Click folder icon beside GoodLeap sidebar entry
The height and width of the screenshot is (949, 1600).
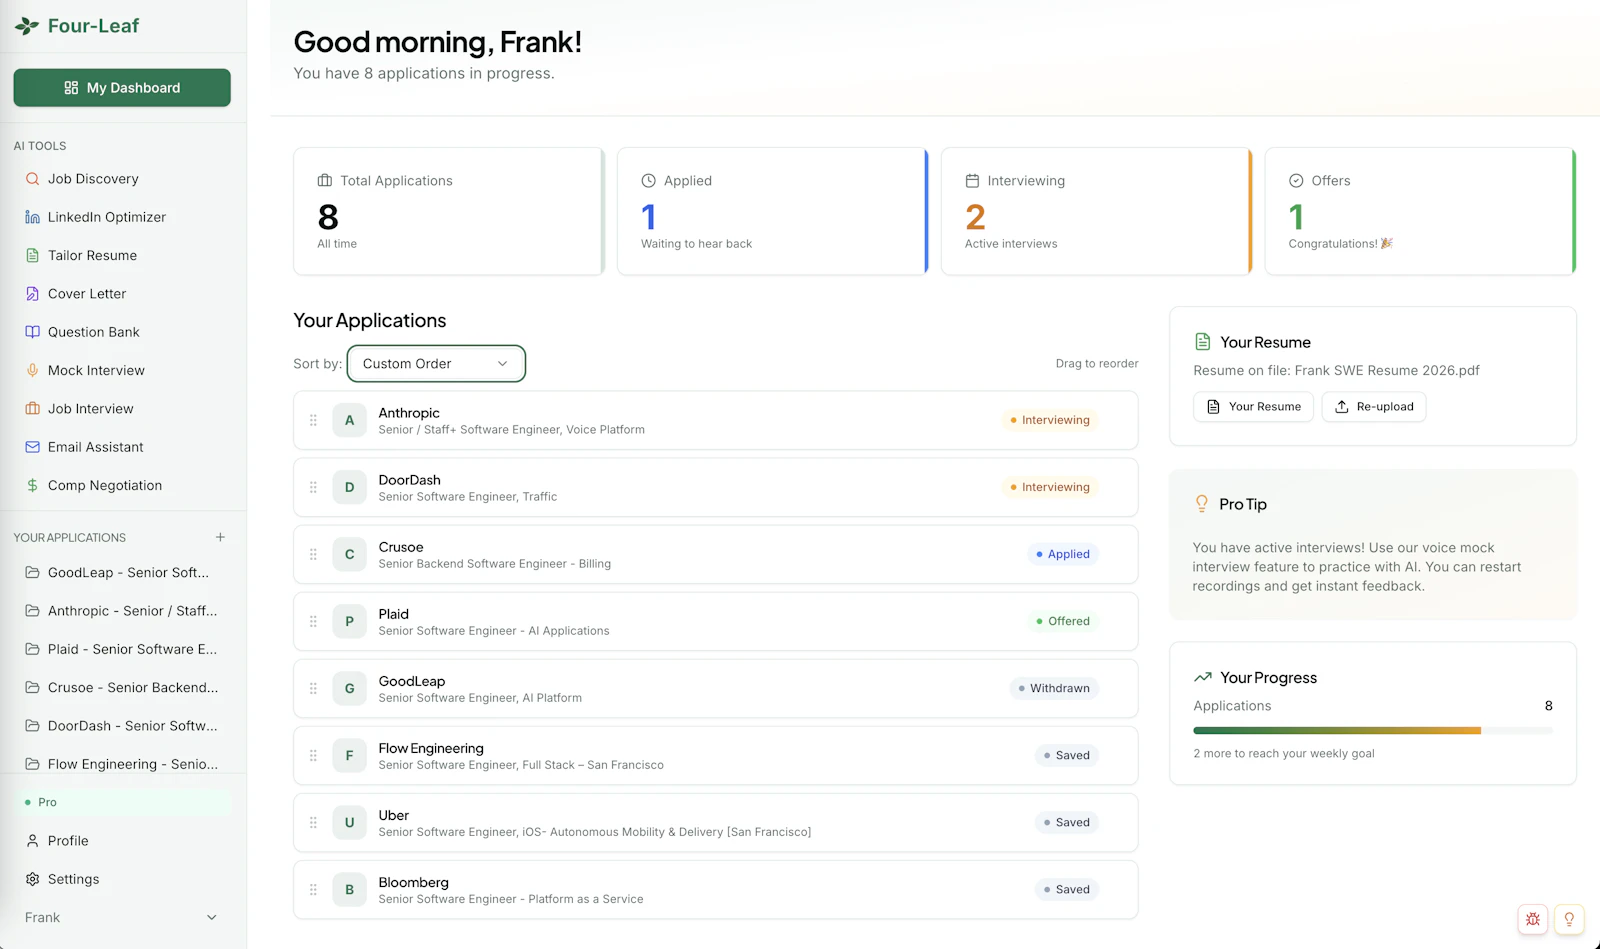pos(32,573)
